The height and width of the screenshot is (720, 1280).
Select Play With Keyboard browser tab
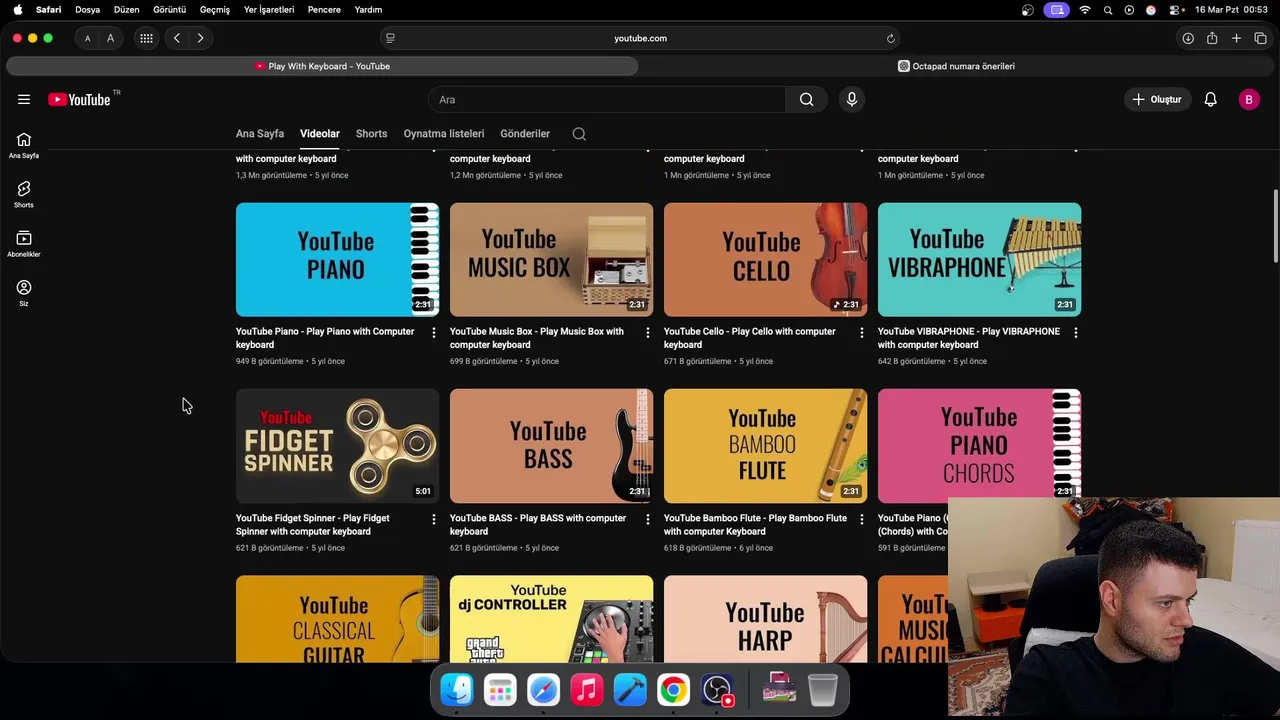[322, 66]
